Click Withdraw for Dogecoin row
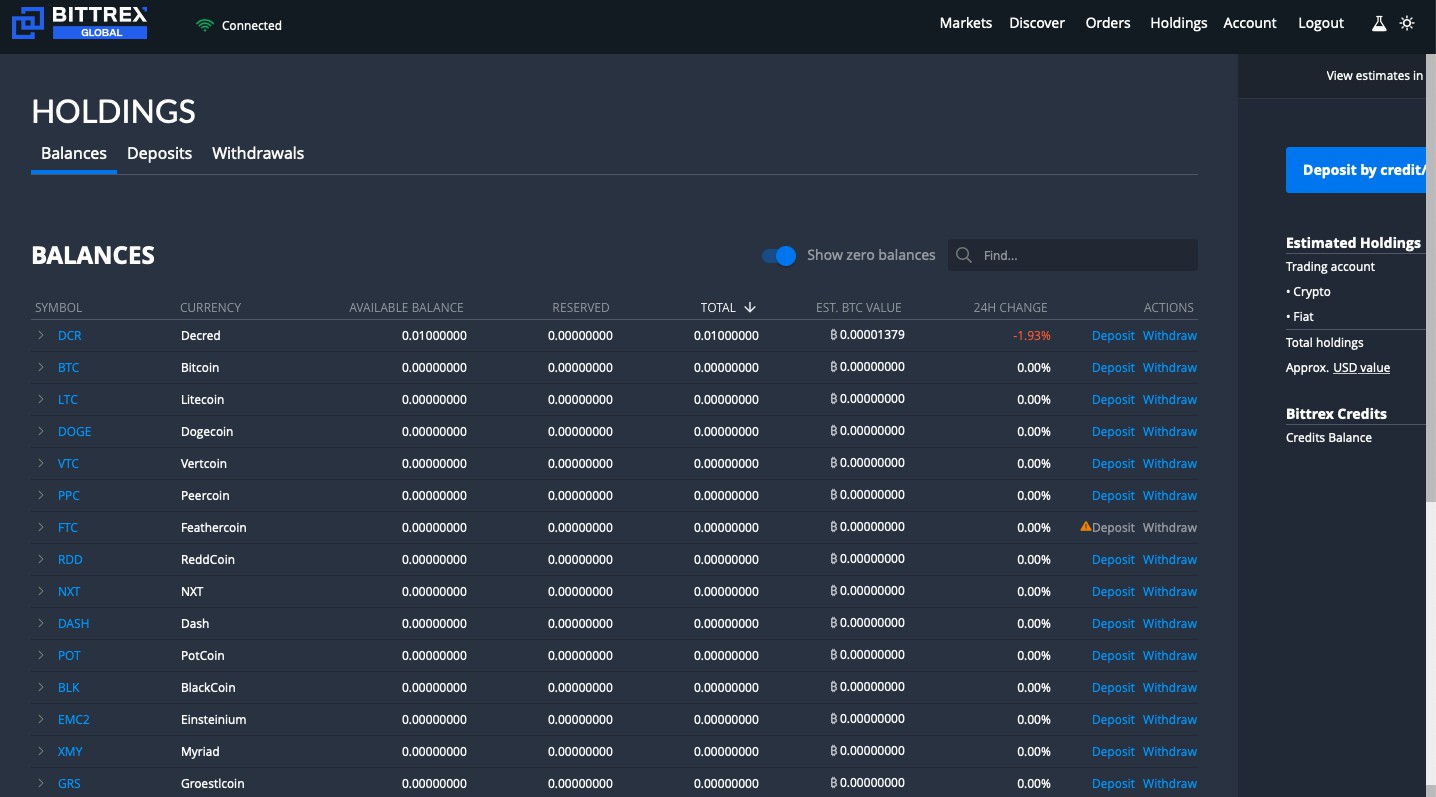This screenshot has height=797, width=1436. (x=1170, y=431)
